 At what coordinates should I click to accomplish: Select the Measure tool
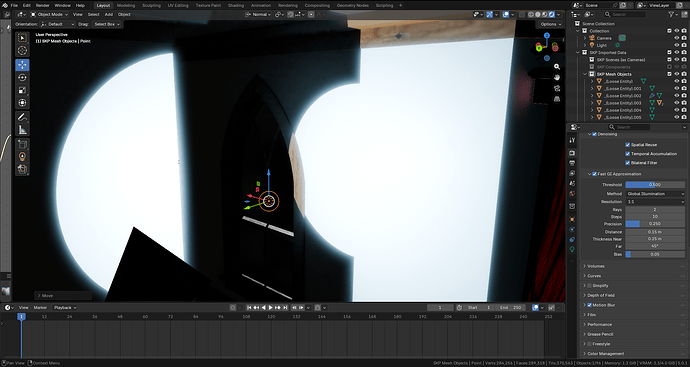pos(22,130)
